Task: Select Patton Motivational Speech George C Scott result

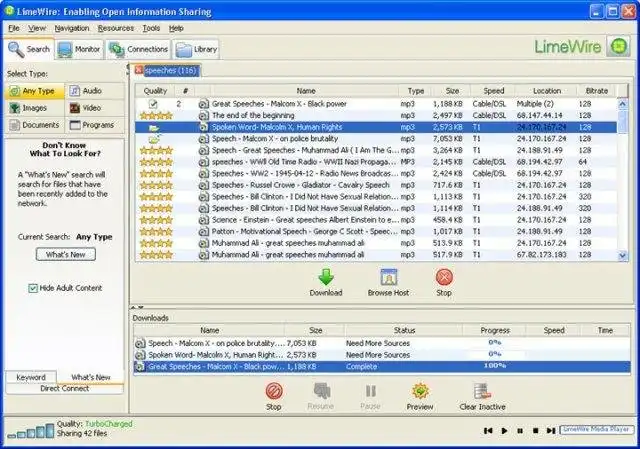Action: [x=376, y=231]
